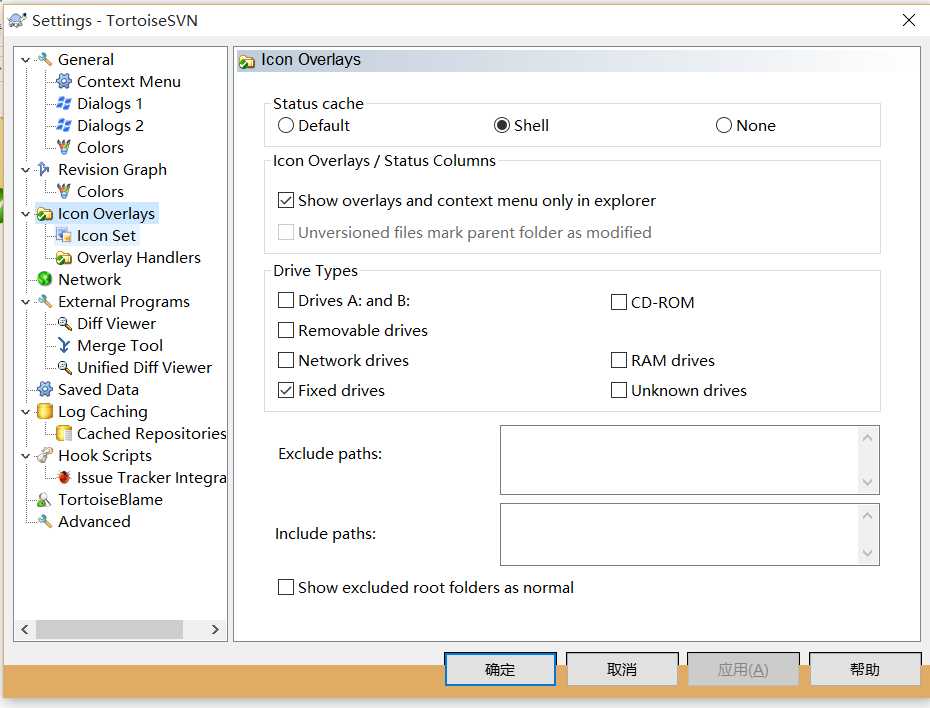The height and width of the screenshot is (708, 930).
Task: Collapse the Log Caching tree node
Action: coord(25,412)
